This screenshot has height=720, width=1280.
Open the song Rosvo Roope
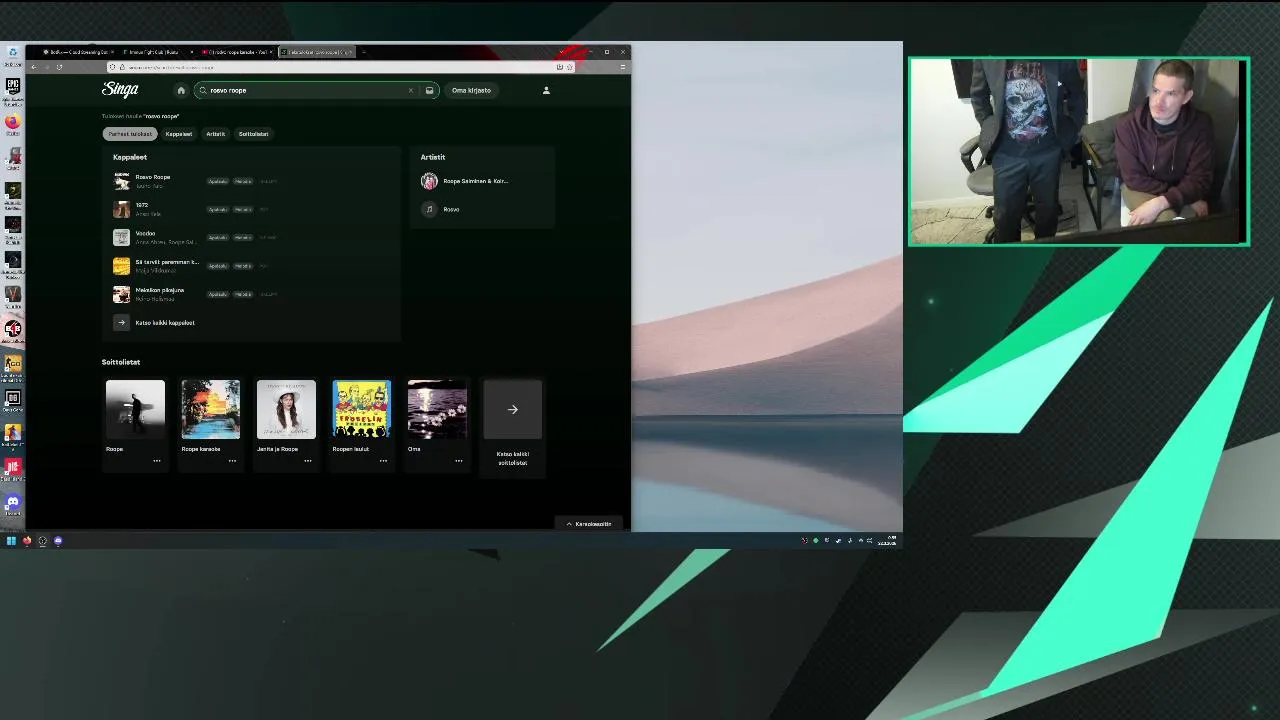153,177
